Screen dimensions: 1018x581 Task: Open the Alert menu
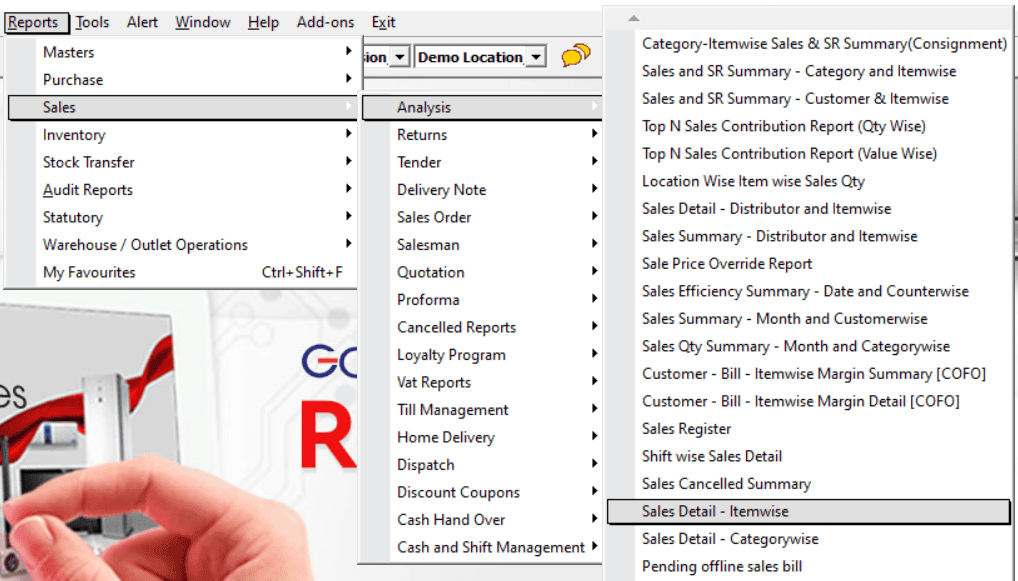click(x=142, y=22)
